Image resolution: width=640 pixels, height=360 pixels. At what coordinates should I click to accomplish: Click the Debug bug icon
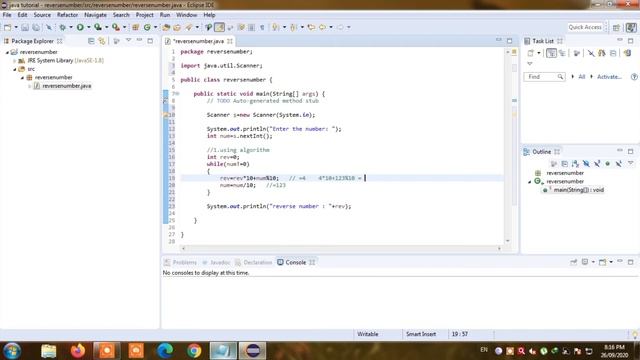click(x=62, y=27)
